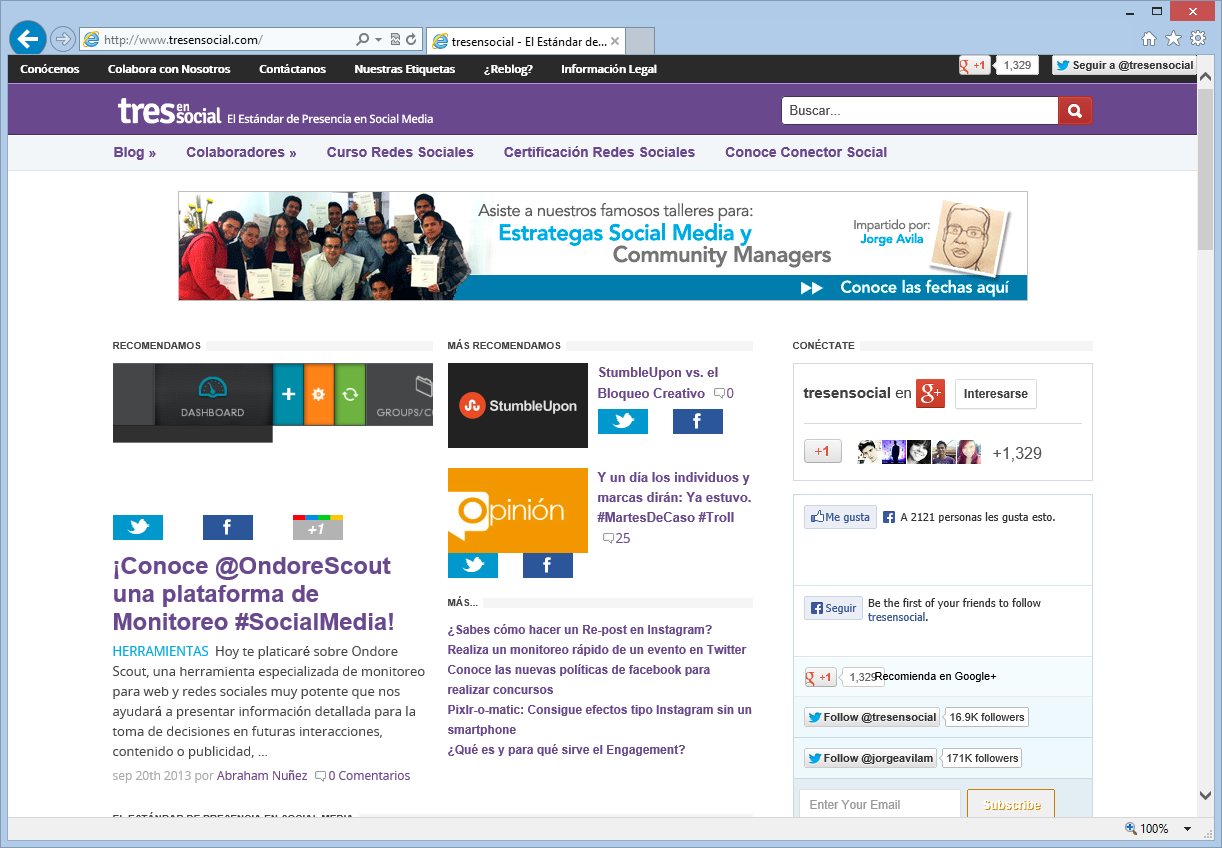This screenshot has height=848, width=1222.
Task: Open Curso Redes Sociales
Action: [400, 152]
